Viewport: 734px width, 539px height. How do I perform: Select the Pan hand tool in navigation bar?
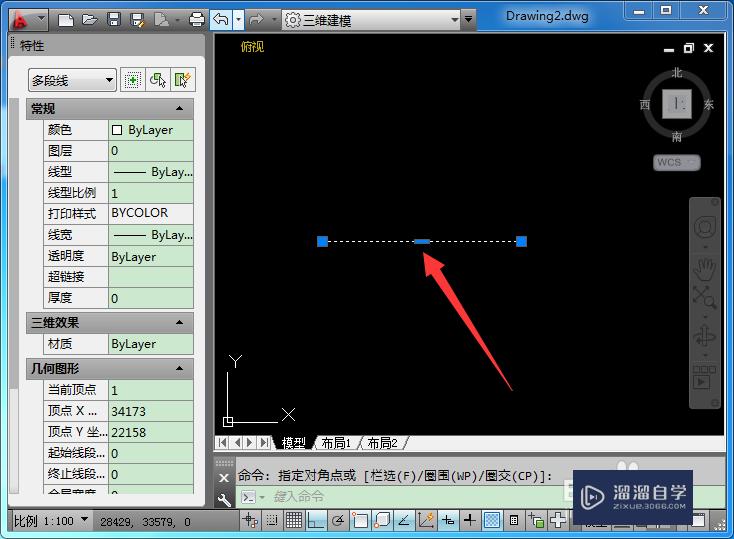[x=705, y=268]
